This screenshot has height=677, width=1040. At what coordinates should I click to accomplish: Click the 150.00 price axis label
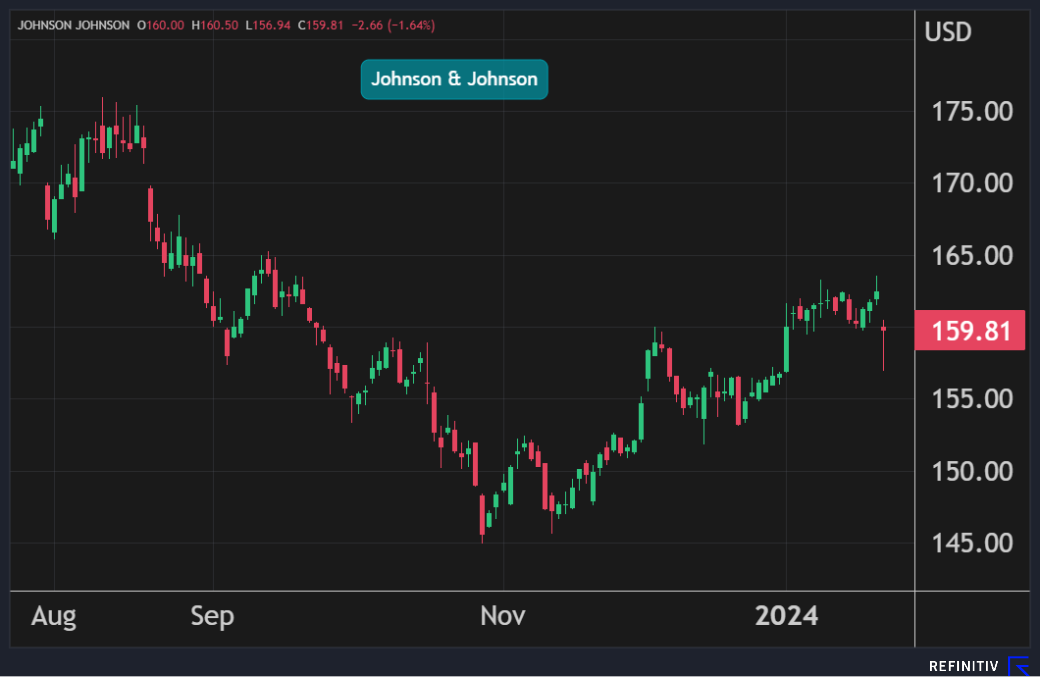pyautogui.click(x=970, y=471)
